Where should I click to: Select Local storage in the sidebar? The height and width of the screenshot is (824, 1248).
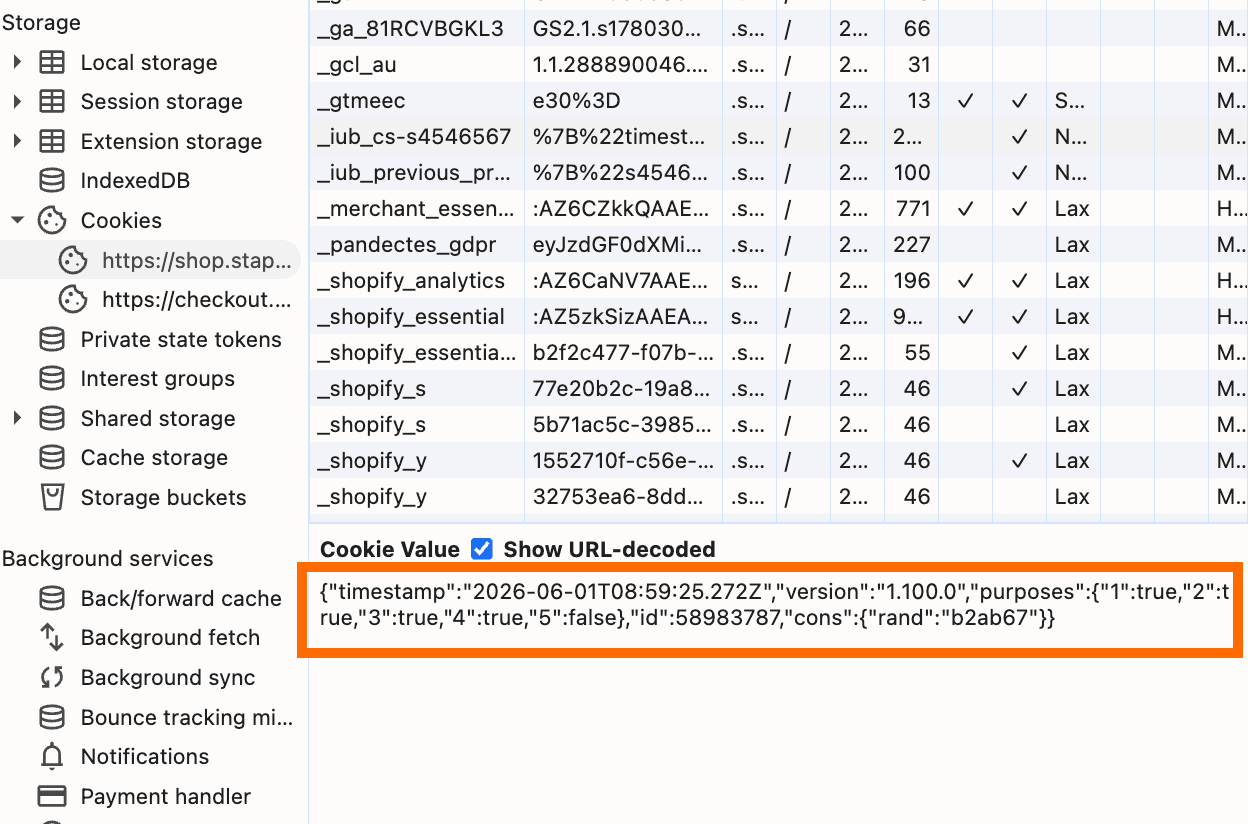coord(149,63)
